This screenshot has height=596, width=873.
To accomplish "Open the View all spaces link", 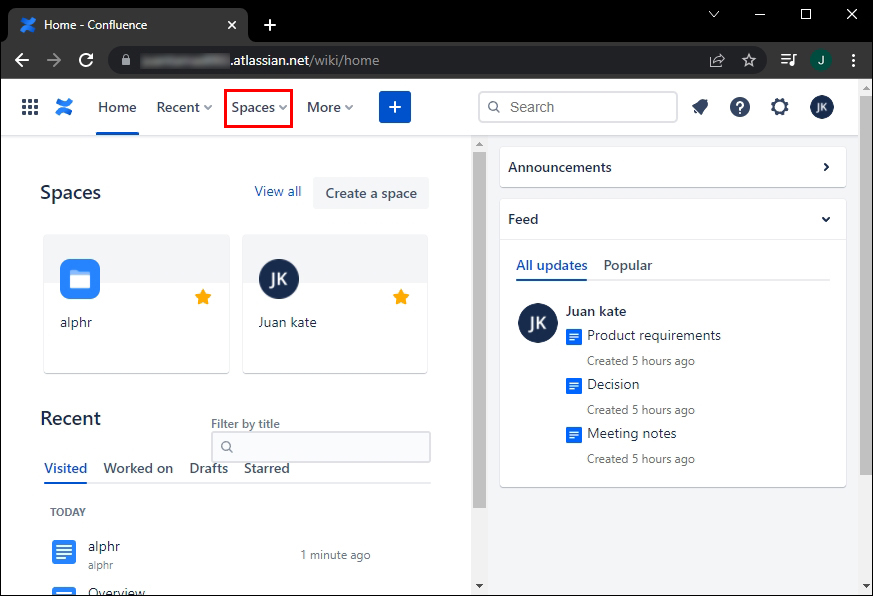I will (x=277, y=191).
